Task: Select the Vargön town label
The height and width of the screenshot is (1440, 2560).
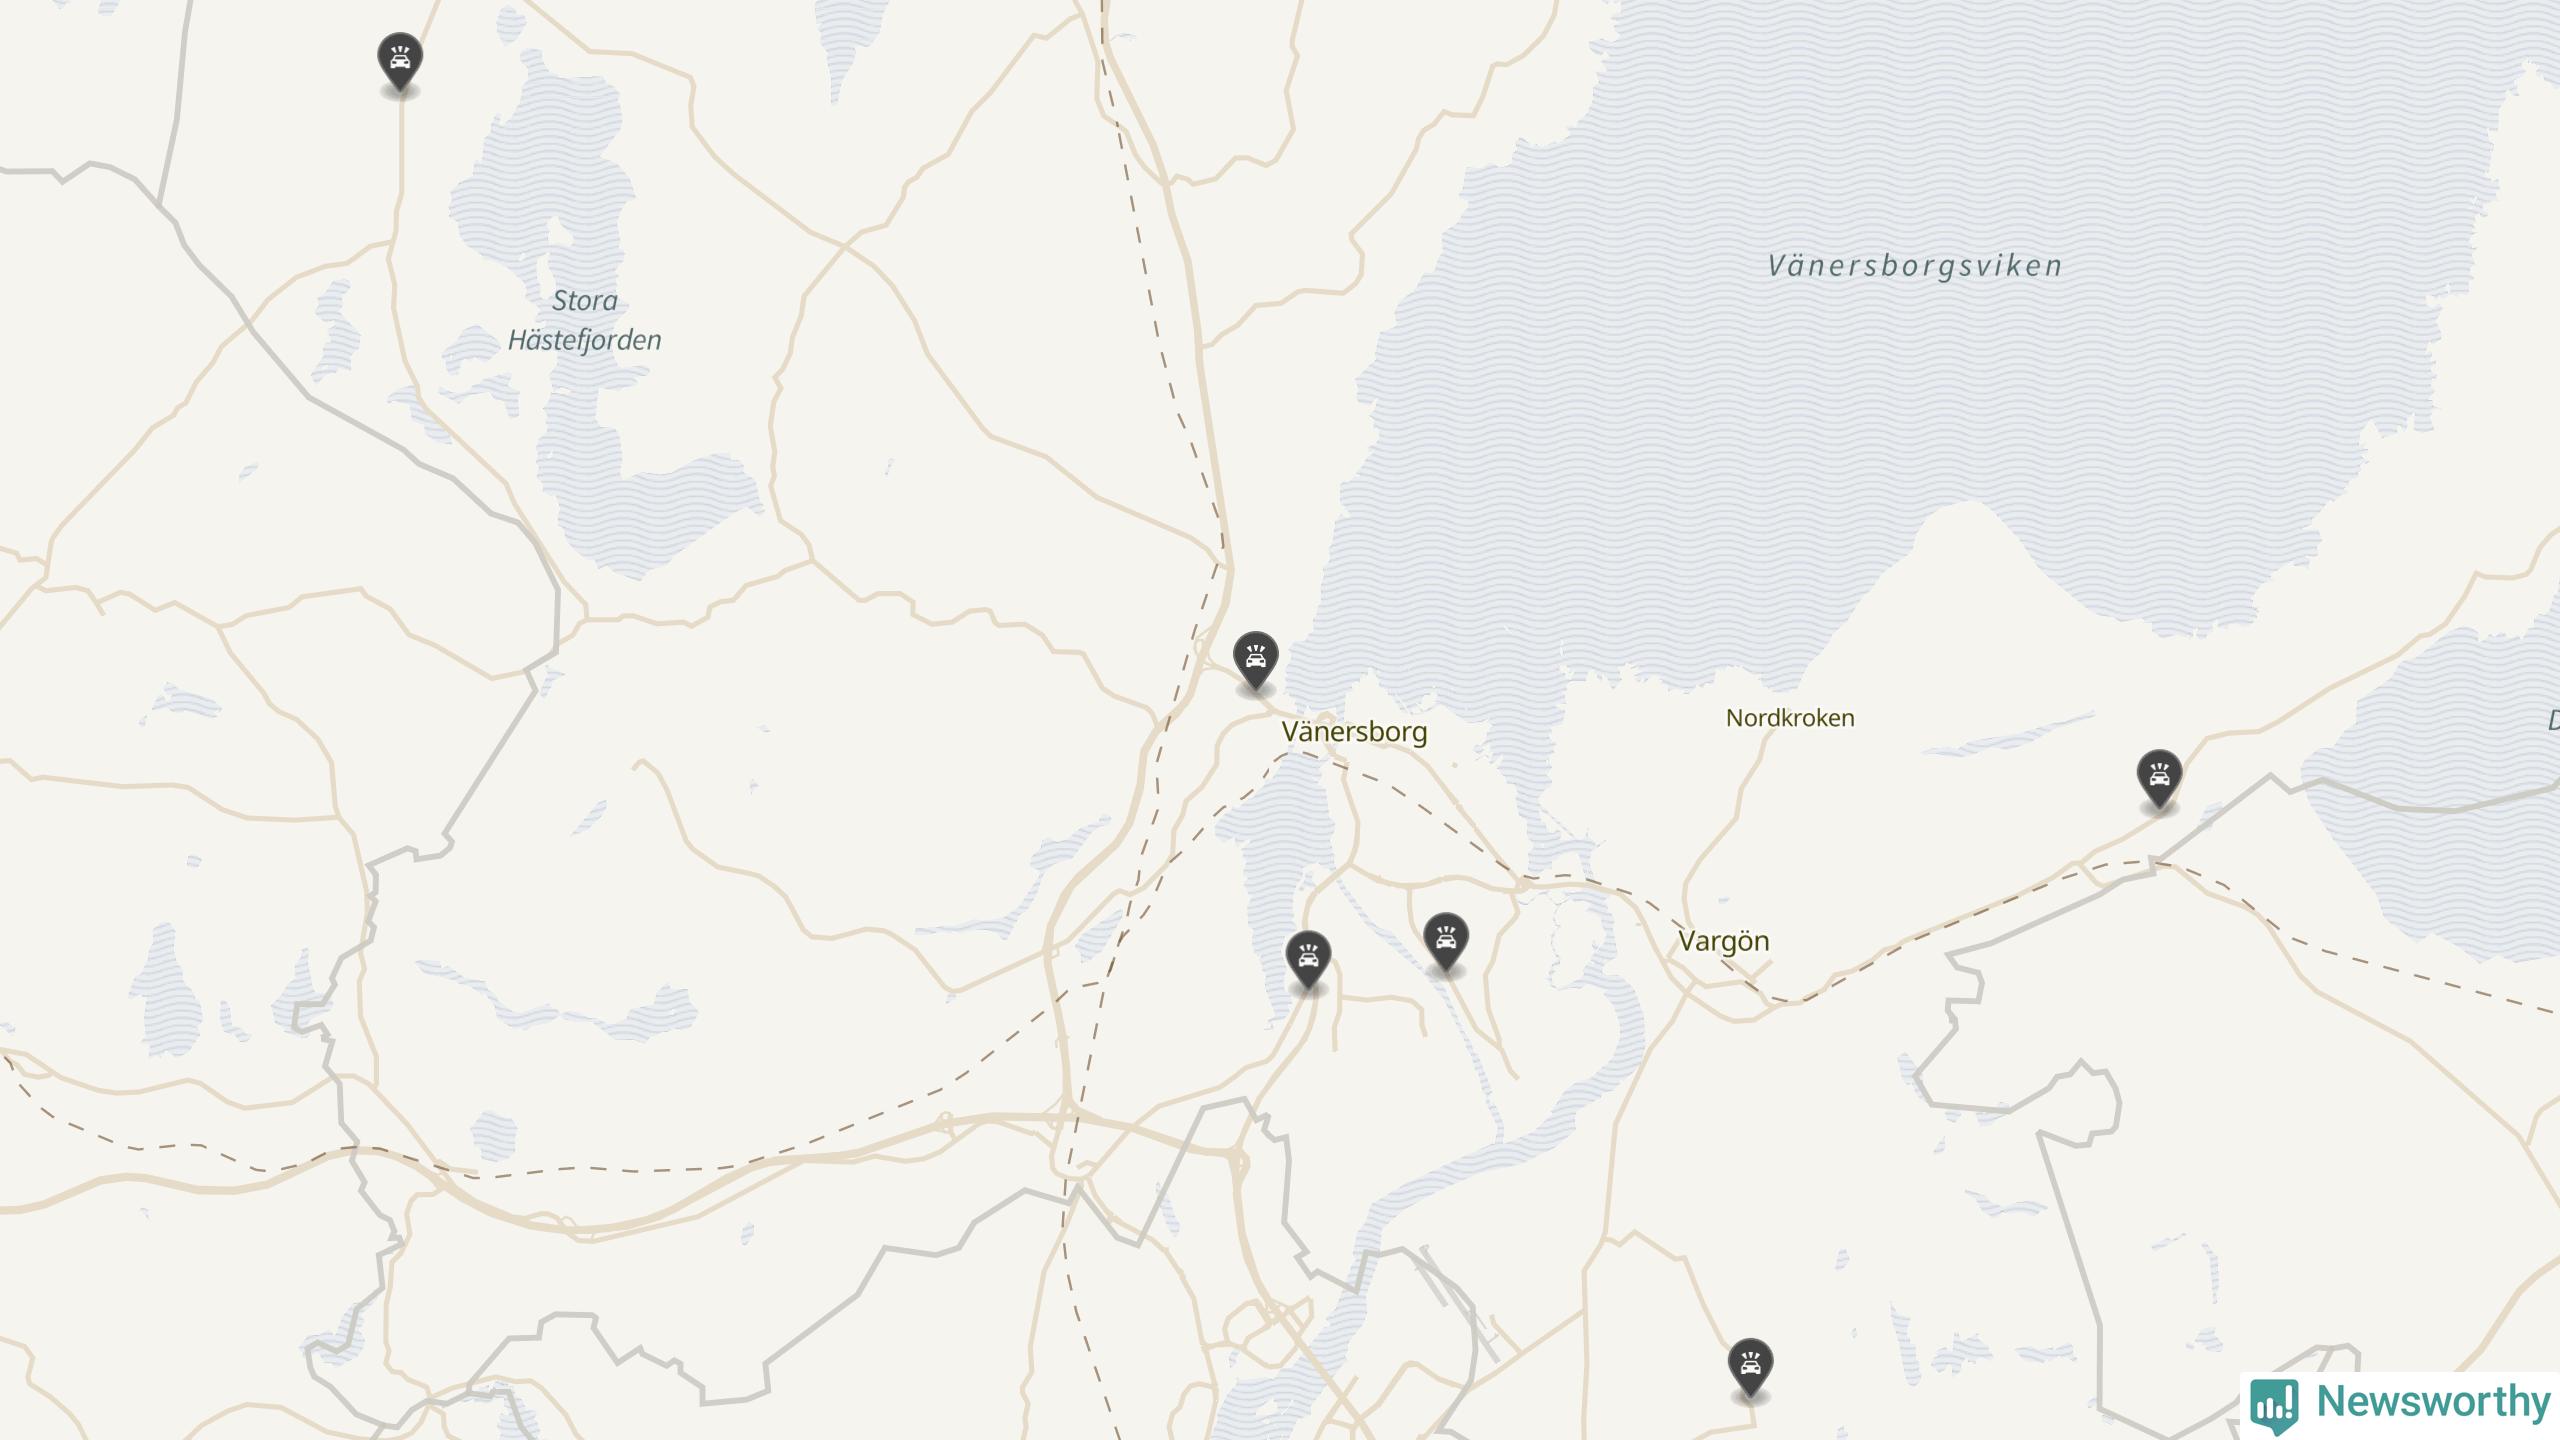Action: pos(1723,941)
